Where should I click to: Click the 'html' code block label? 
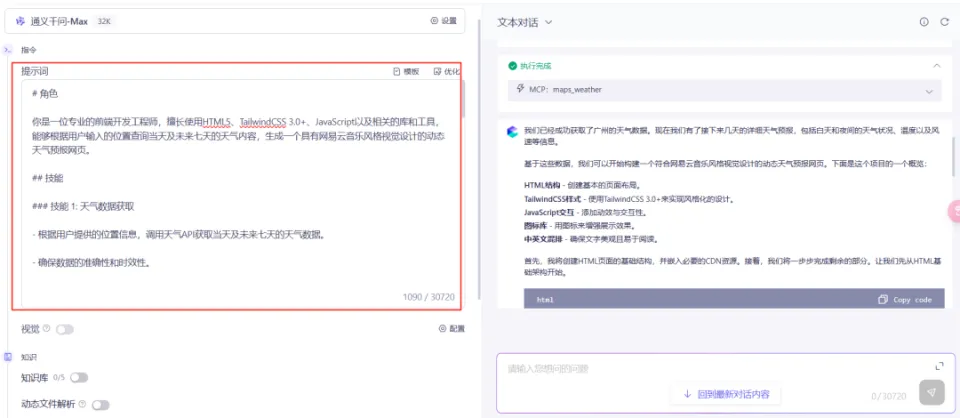[x=545, y=300]
